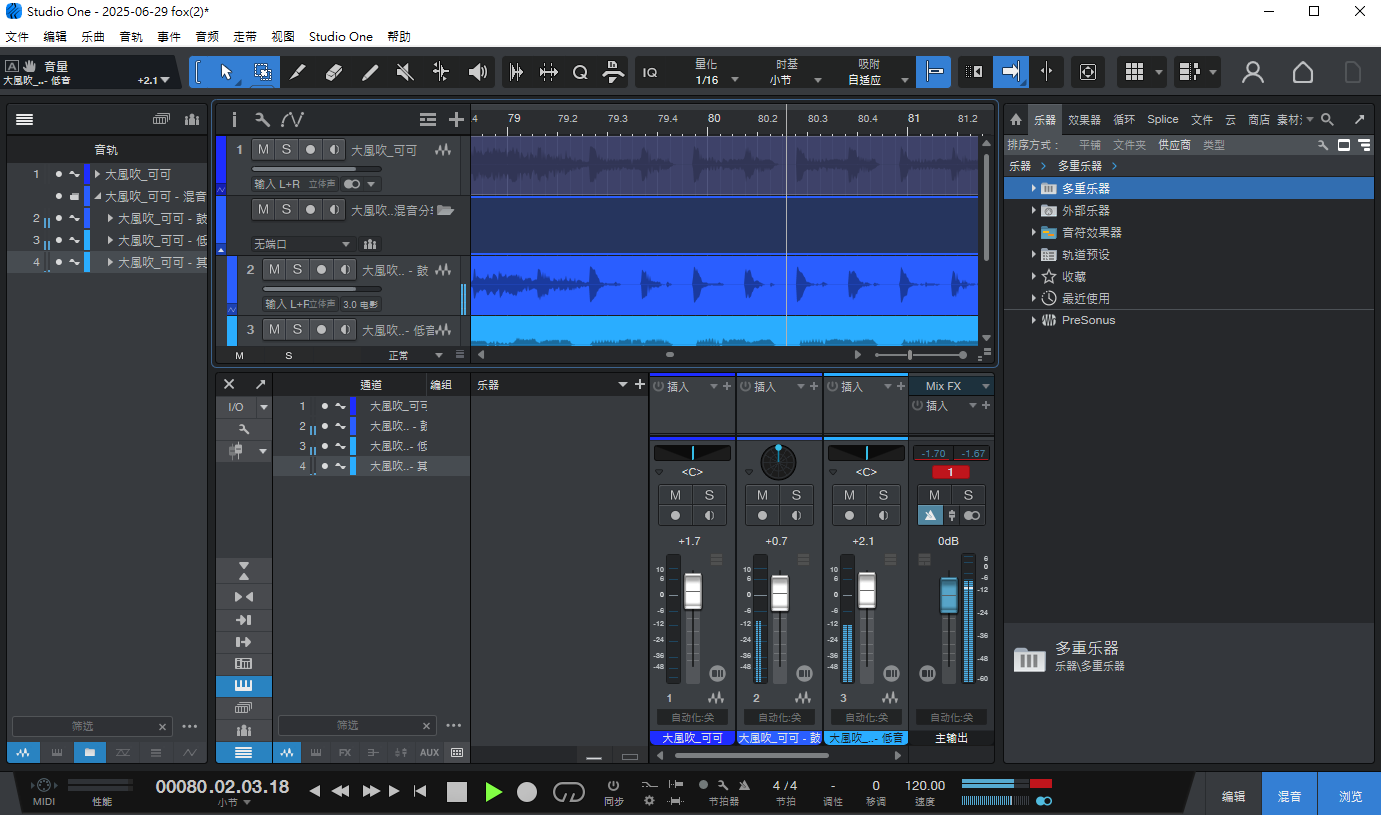Switch to the Splice browser tab
This screenshot has width=1381, height=815.
[1162, 119]
